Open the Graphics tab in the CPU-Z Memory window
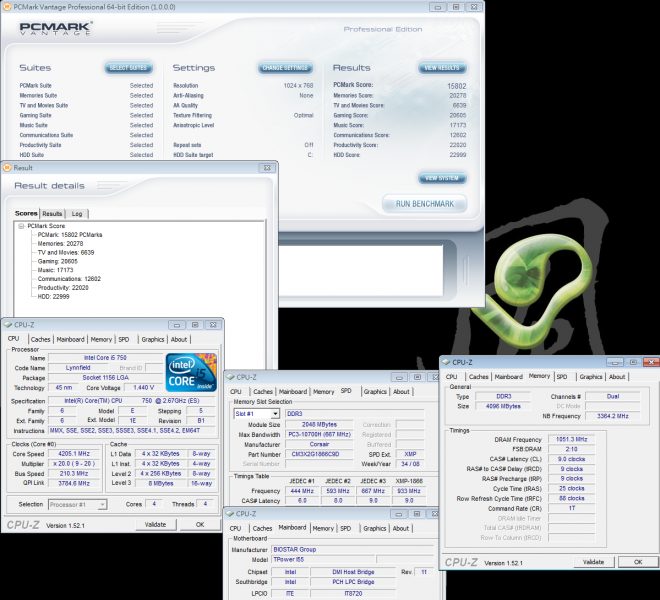Screen dimensions: 660x600 [591, 377]
